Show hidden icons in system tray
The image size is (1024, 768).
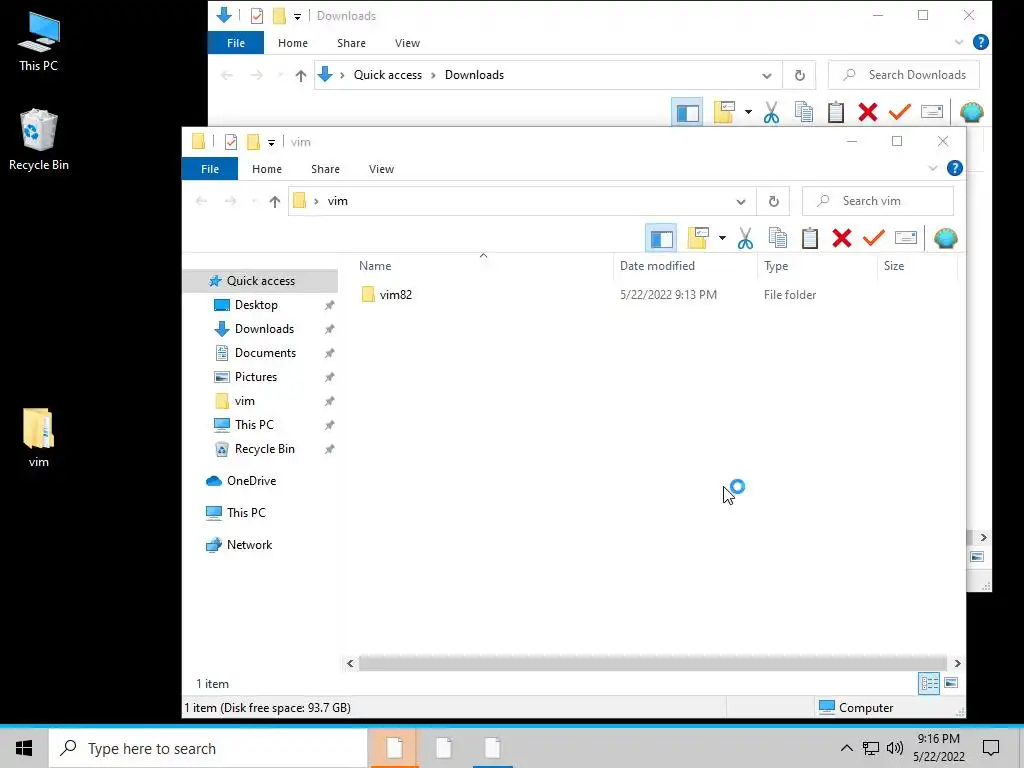[846, 748]
